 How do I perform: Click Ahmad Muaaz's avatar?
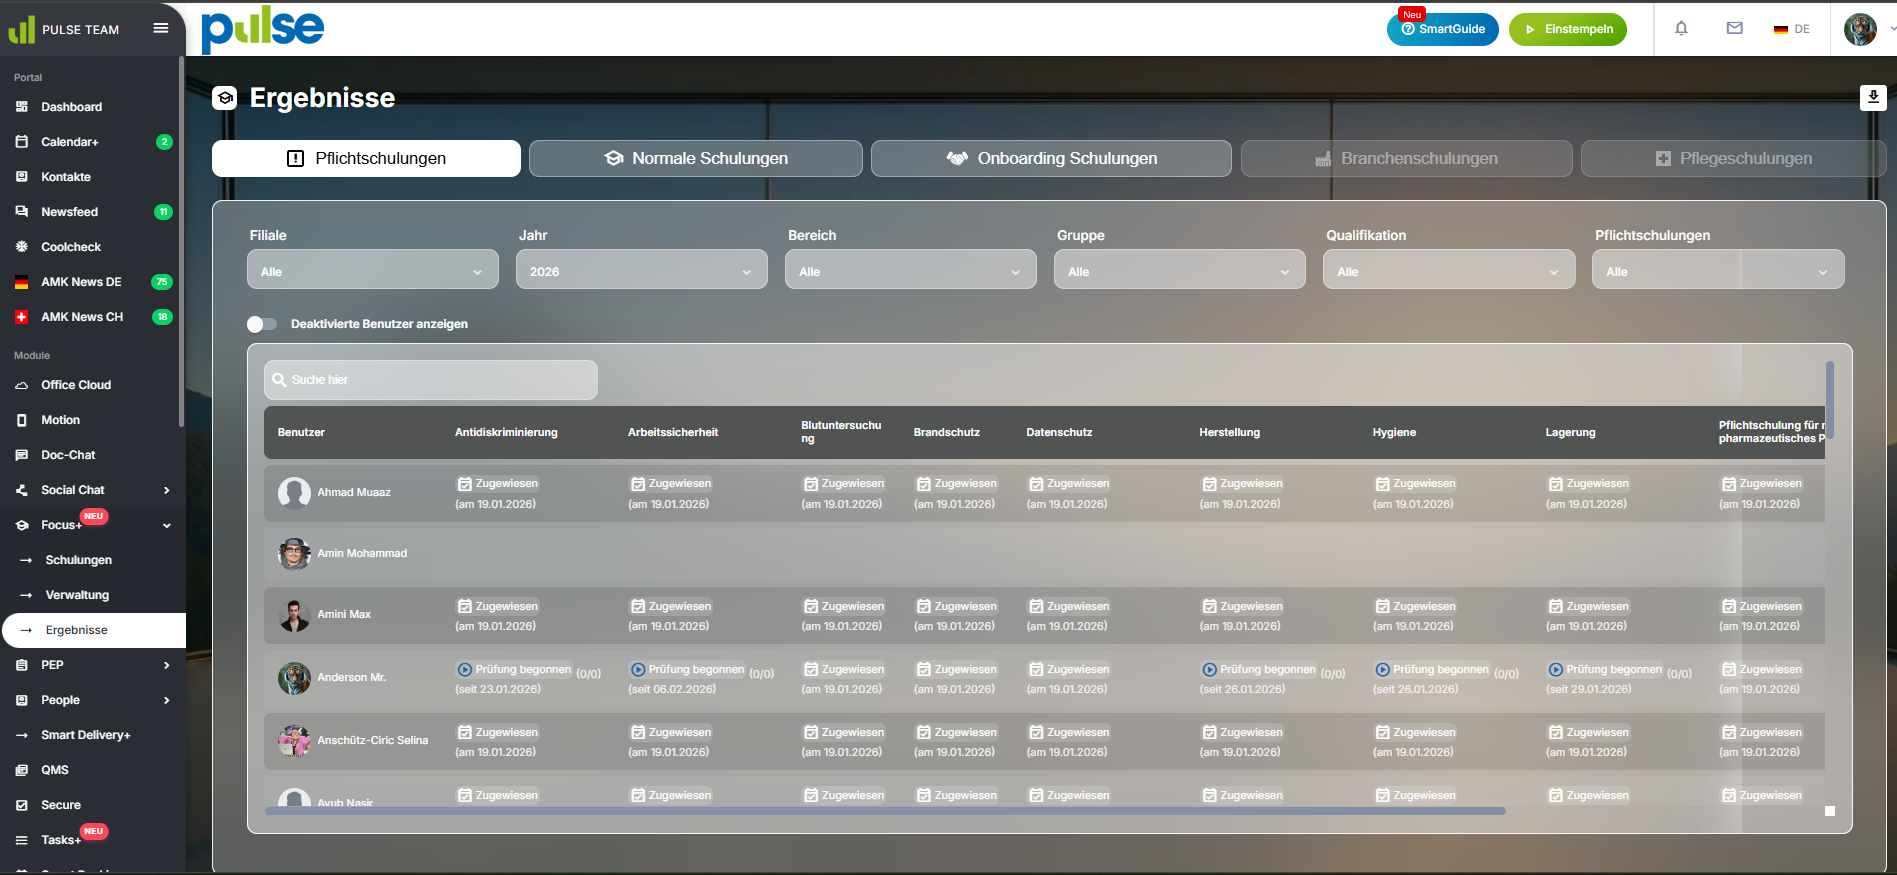(294, 492)
